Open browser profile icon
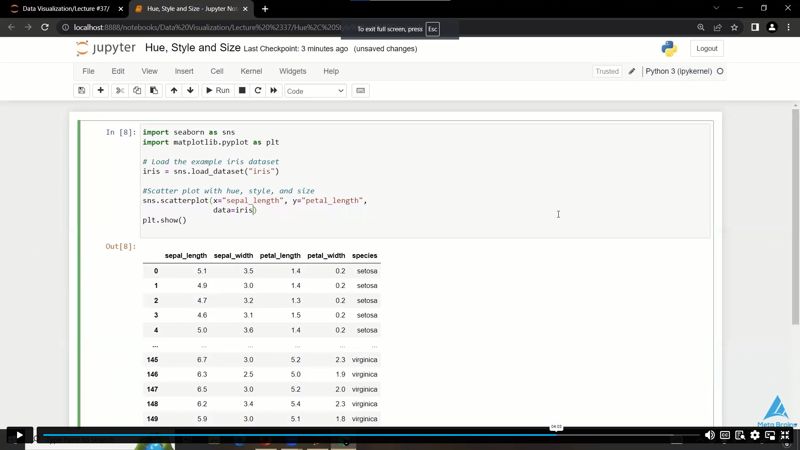This screenshot has width=800, height=450. (772, 28)
